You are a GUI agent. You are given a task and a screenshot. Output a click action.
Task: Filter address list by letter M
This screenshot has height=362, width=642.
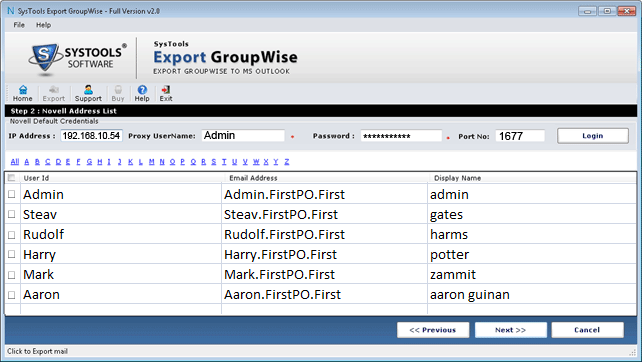pyautogui.click(x=151, y=162)
